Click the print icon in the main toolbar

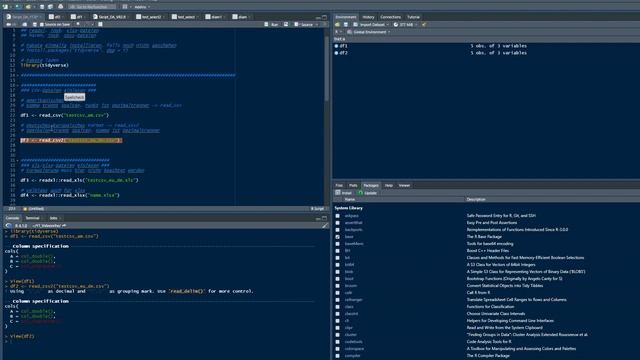tap(60, 7)
